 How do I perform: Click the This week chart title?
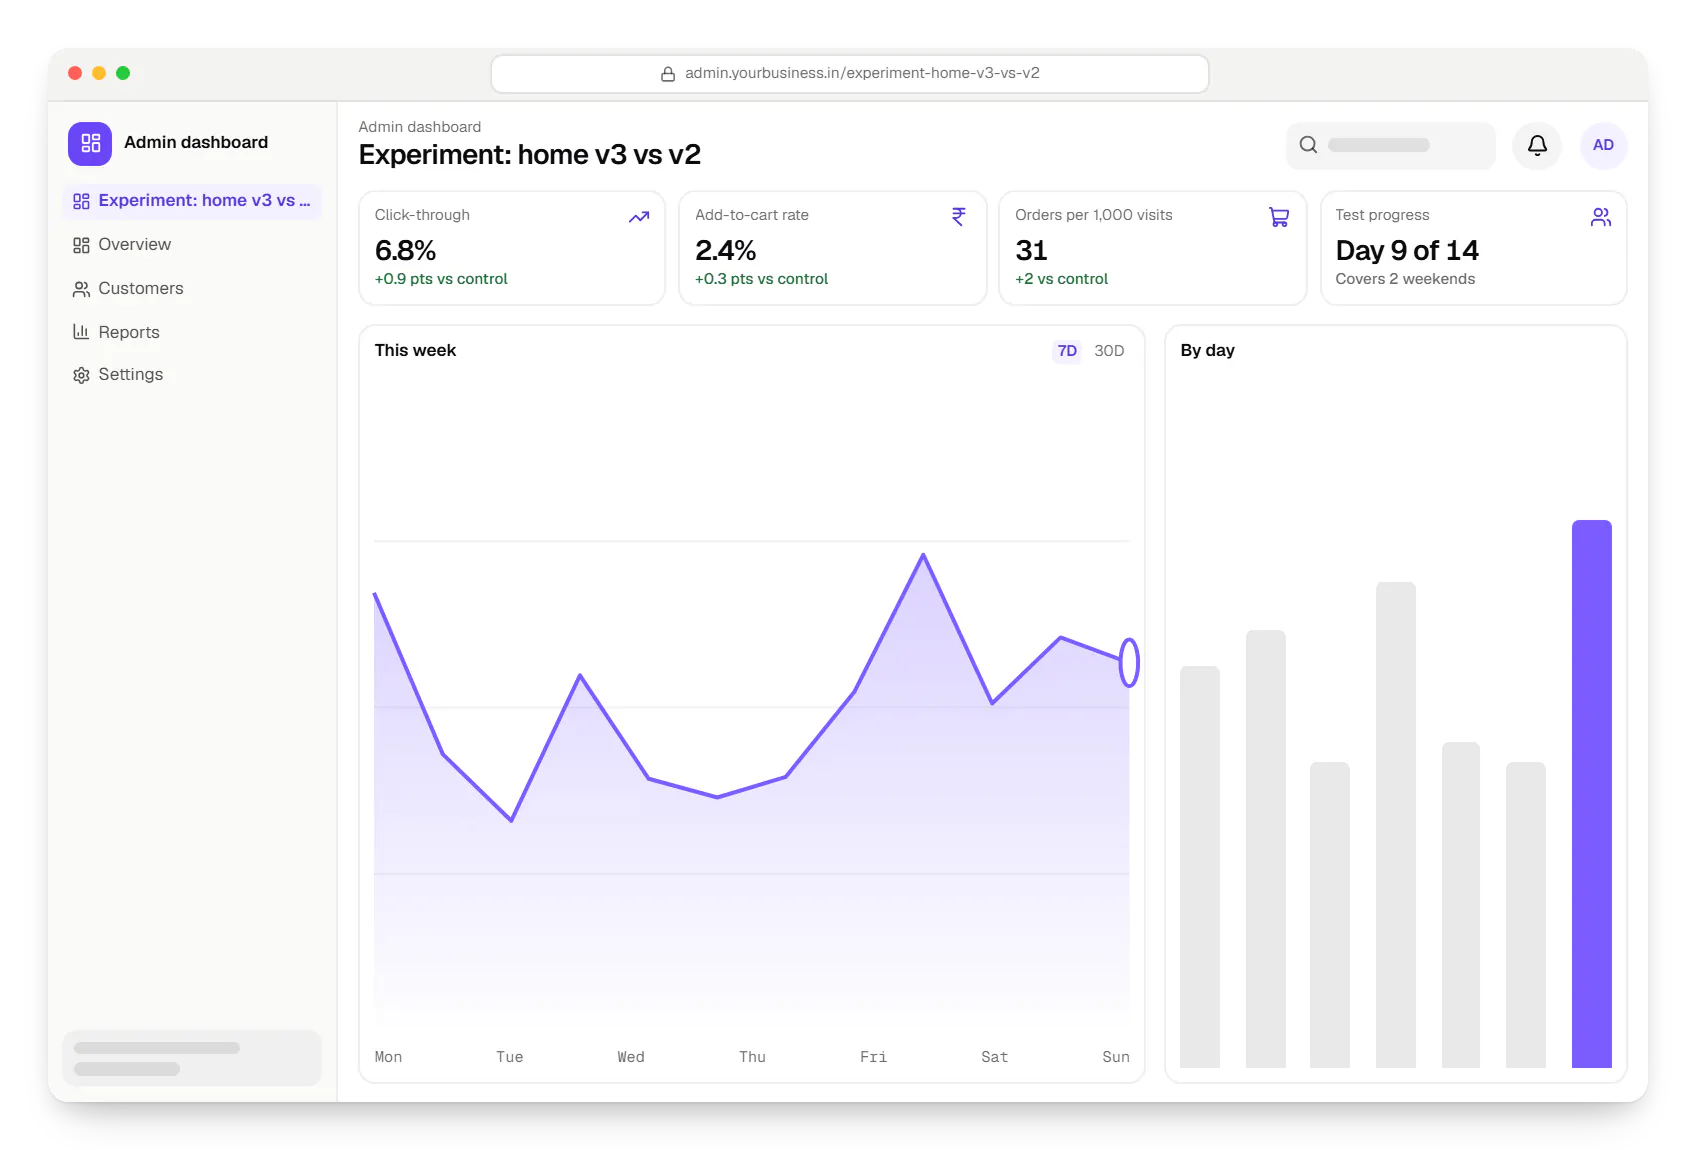tap(415, 350)
